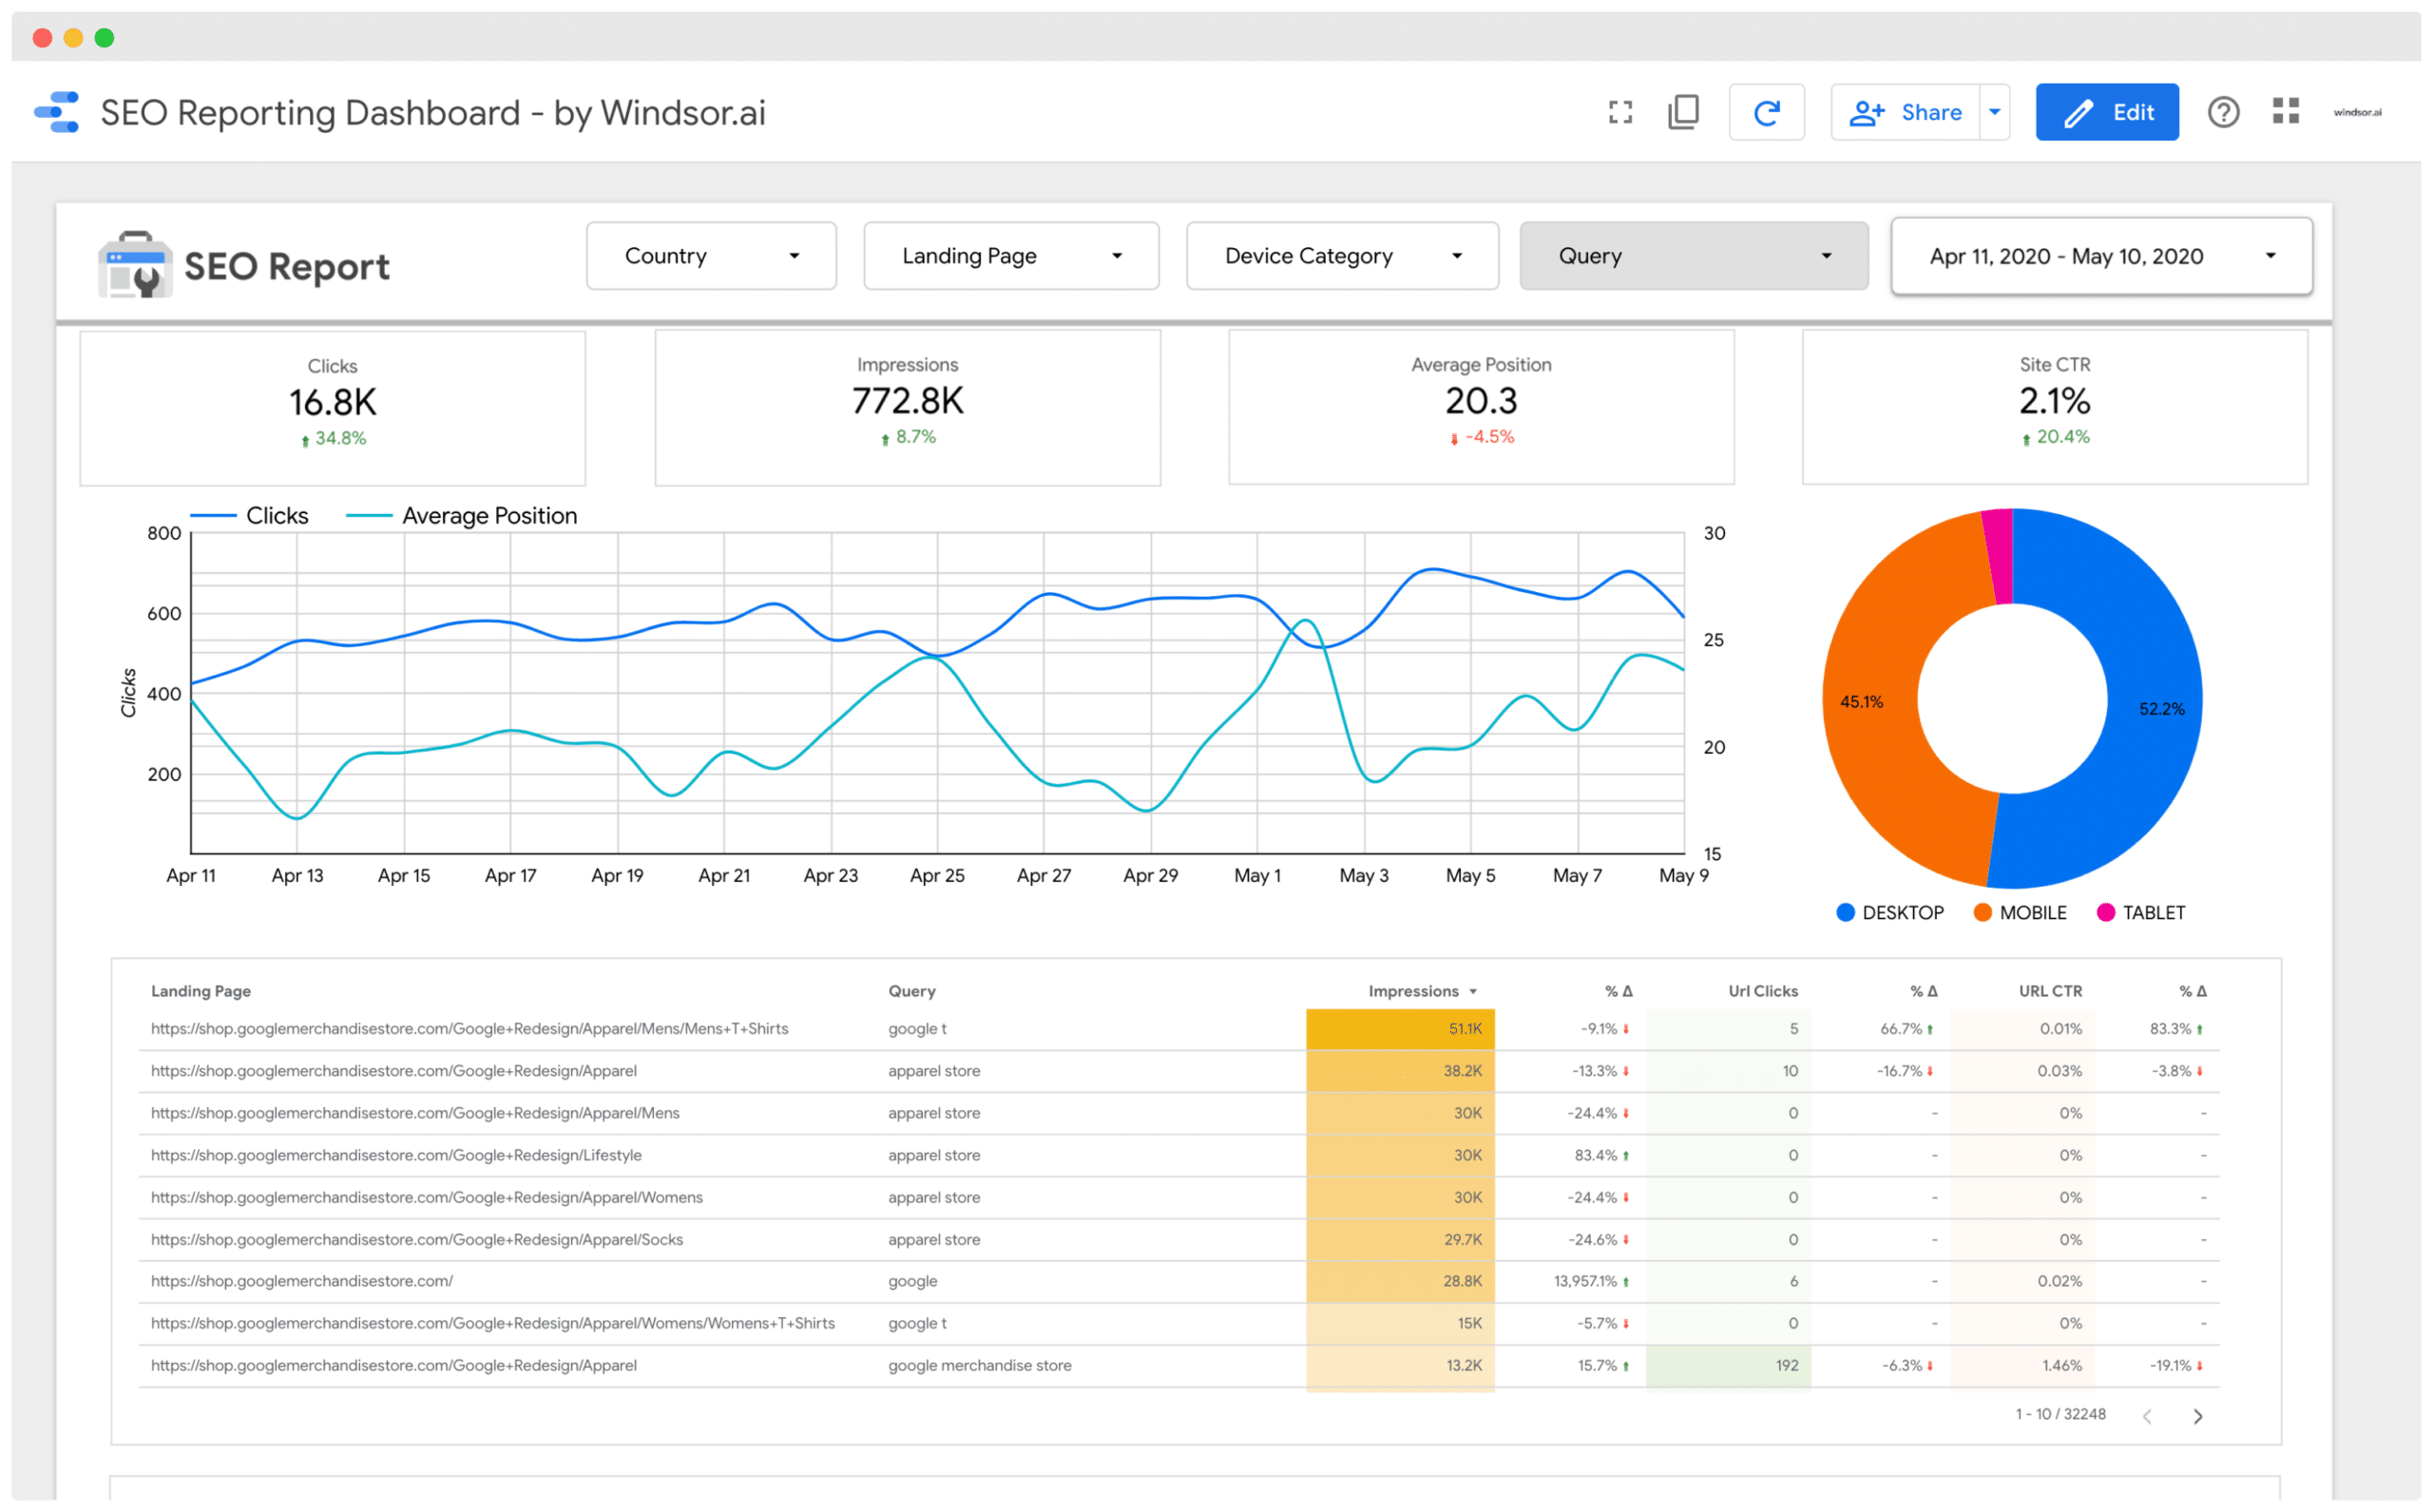Click the Windsor.ai grid/apps icon

tap(2285, 111)
